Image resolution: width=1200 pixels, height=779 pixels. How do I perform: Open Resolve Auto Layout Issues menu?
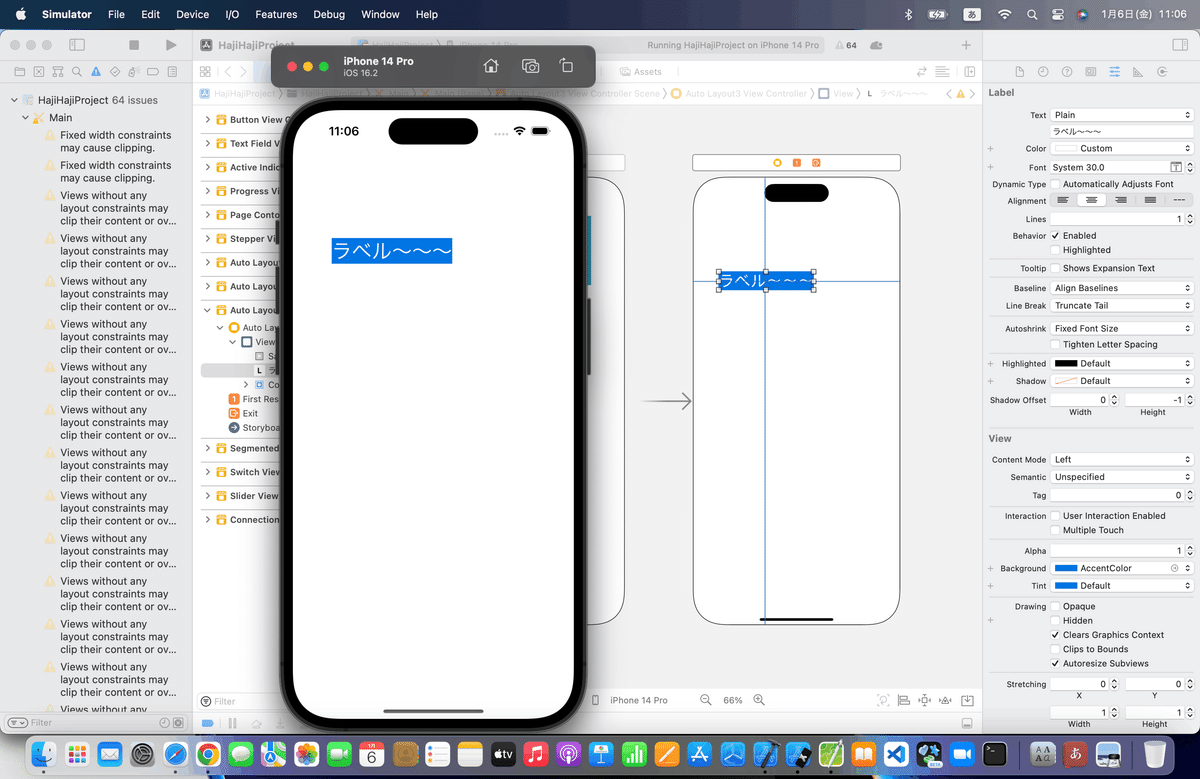click(946, 700)
